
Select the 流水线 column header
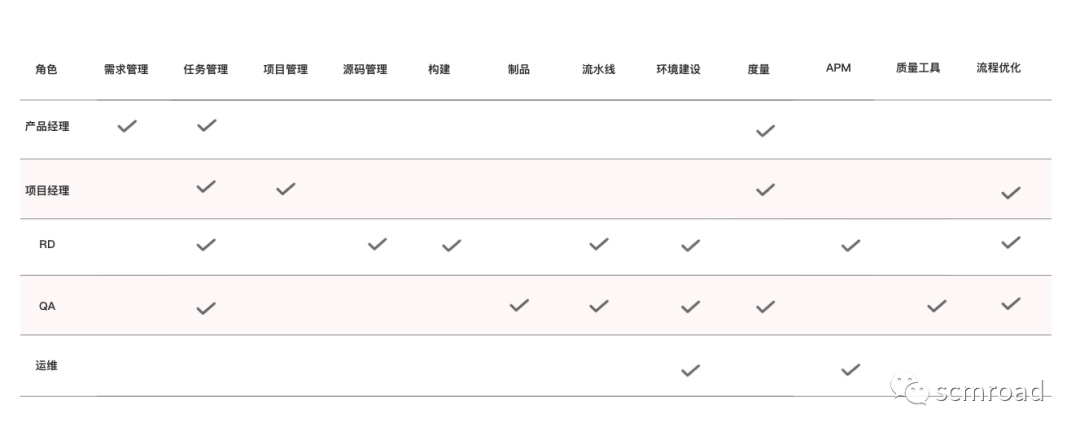click(599, 70)
